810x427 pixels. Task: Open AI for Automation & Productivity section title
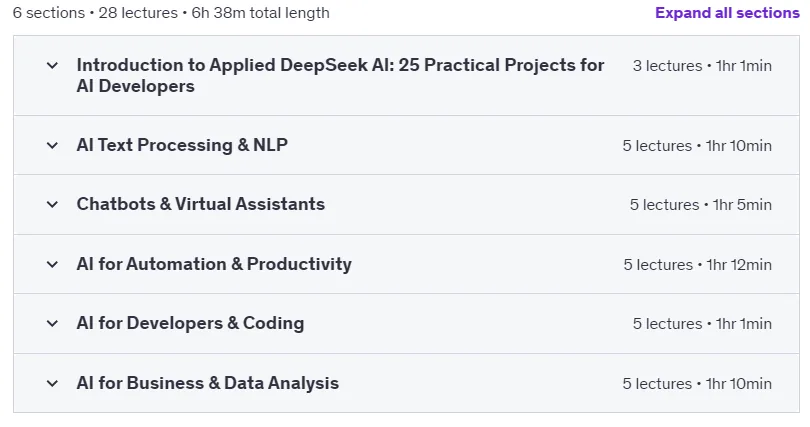[x=214, y=264]
